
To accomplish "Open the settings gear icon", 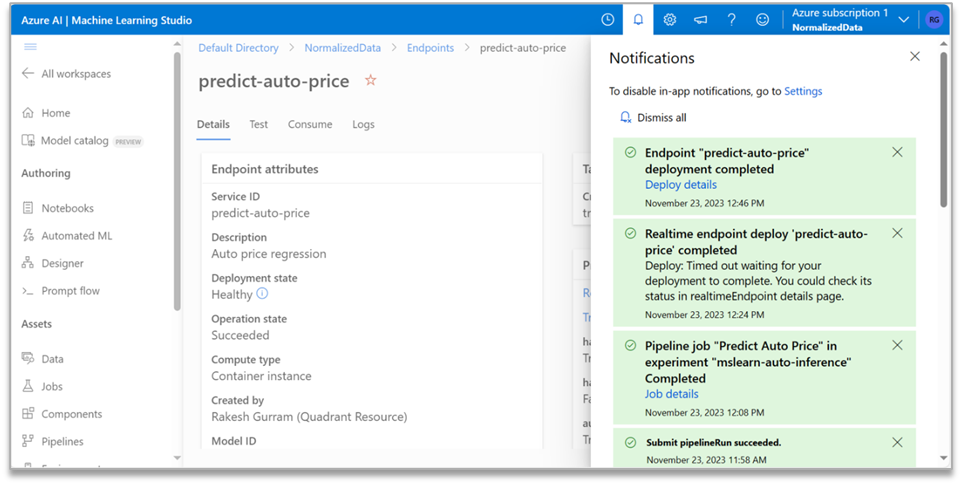I will point(669,20).
